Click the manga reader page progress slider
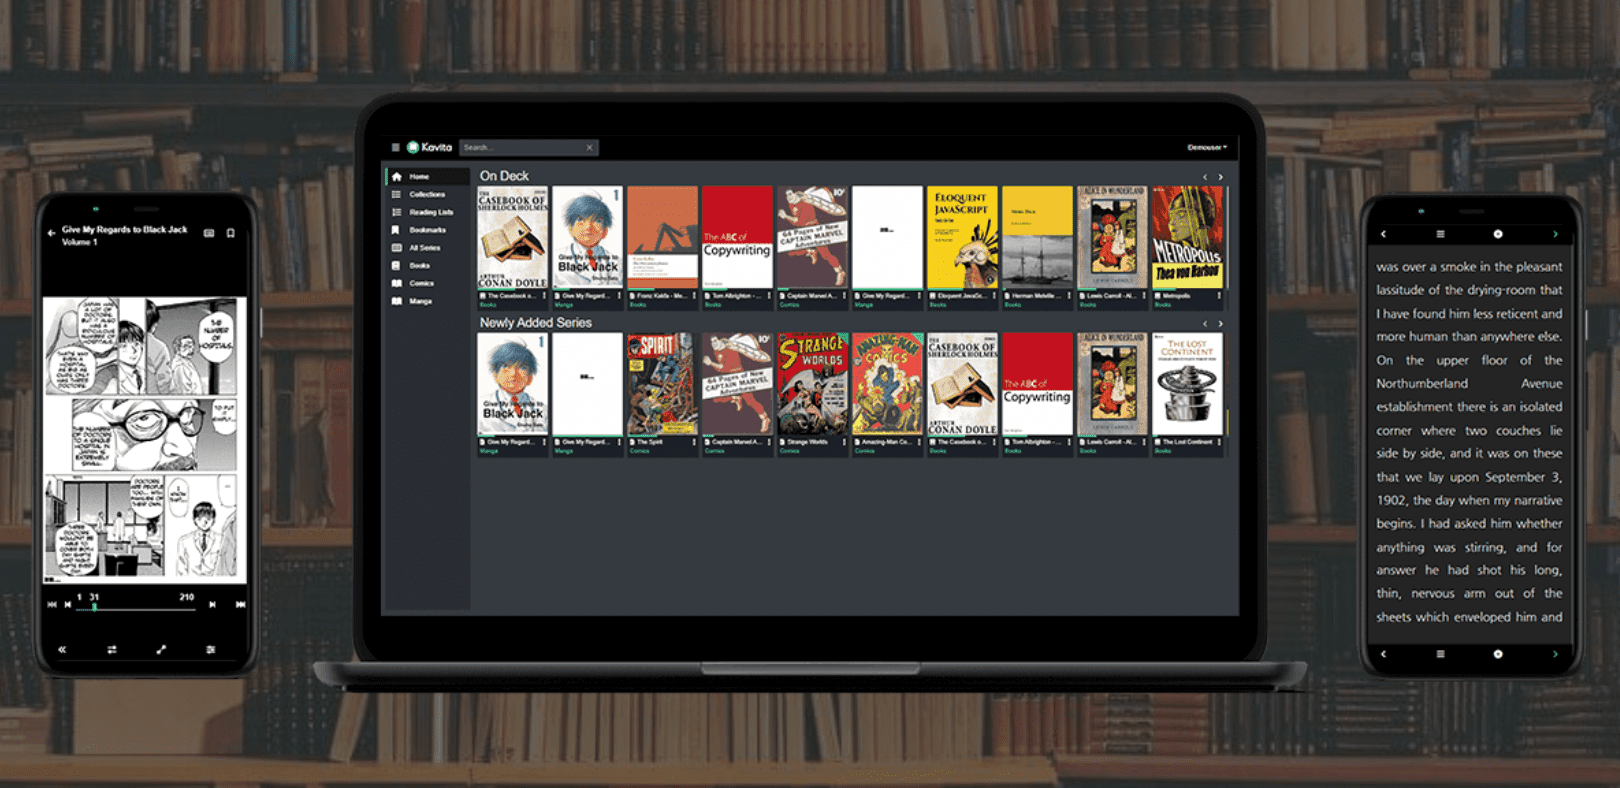The image size is (1620, 788). pyautogui.click(x=140, y=606)
